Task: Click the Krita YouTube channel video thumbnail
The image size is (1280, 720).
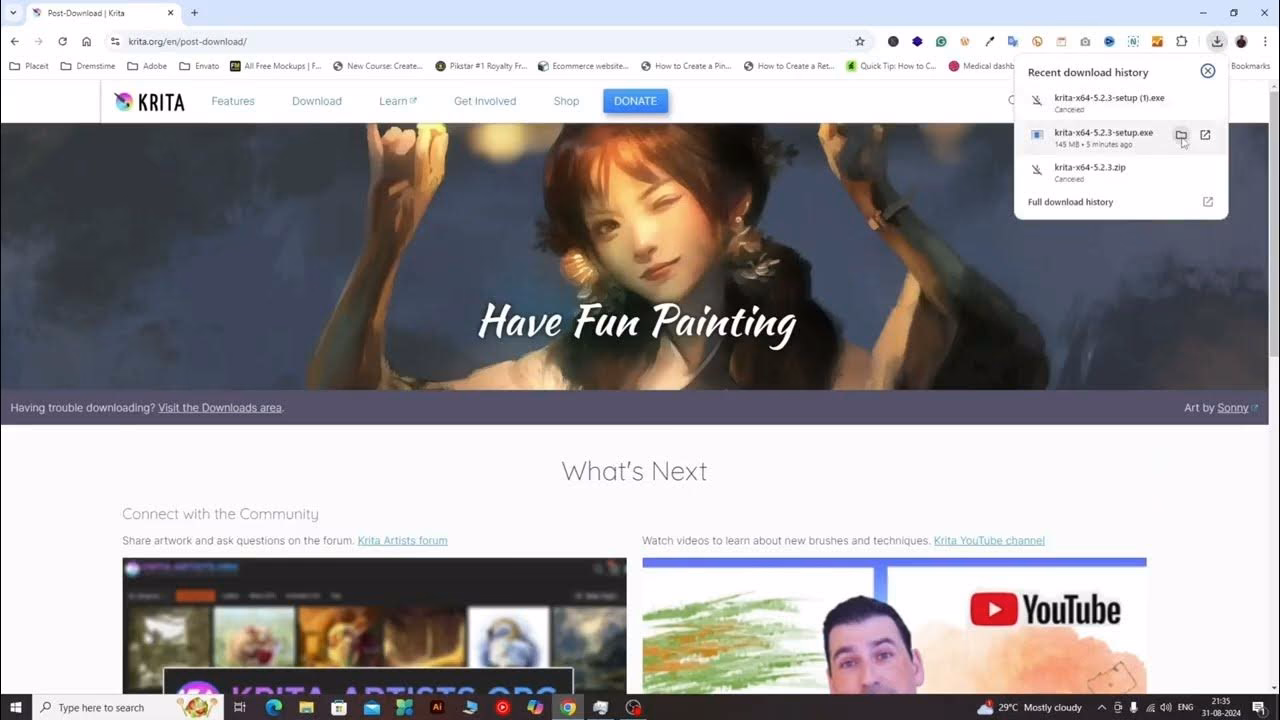Action: click(894, 625)
